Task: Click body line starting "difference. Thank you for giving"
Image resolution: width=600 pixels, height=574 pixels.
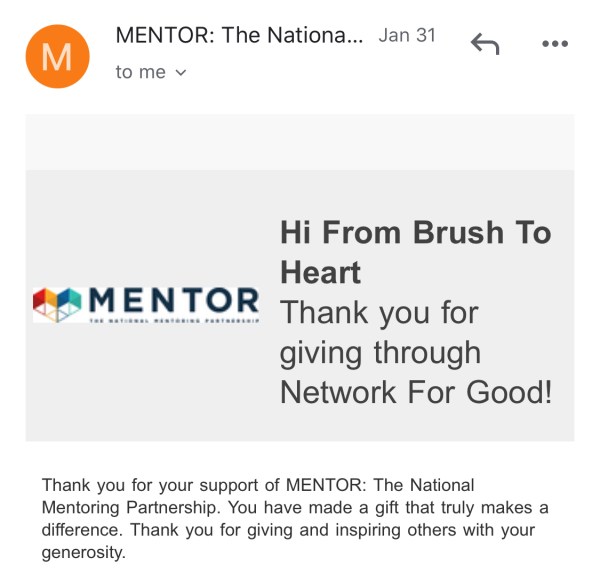Action: pos(288,529)
